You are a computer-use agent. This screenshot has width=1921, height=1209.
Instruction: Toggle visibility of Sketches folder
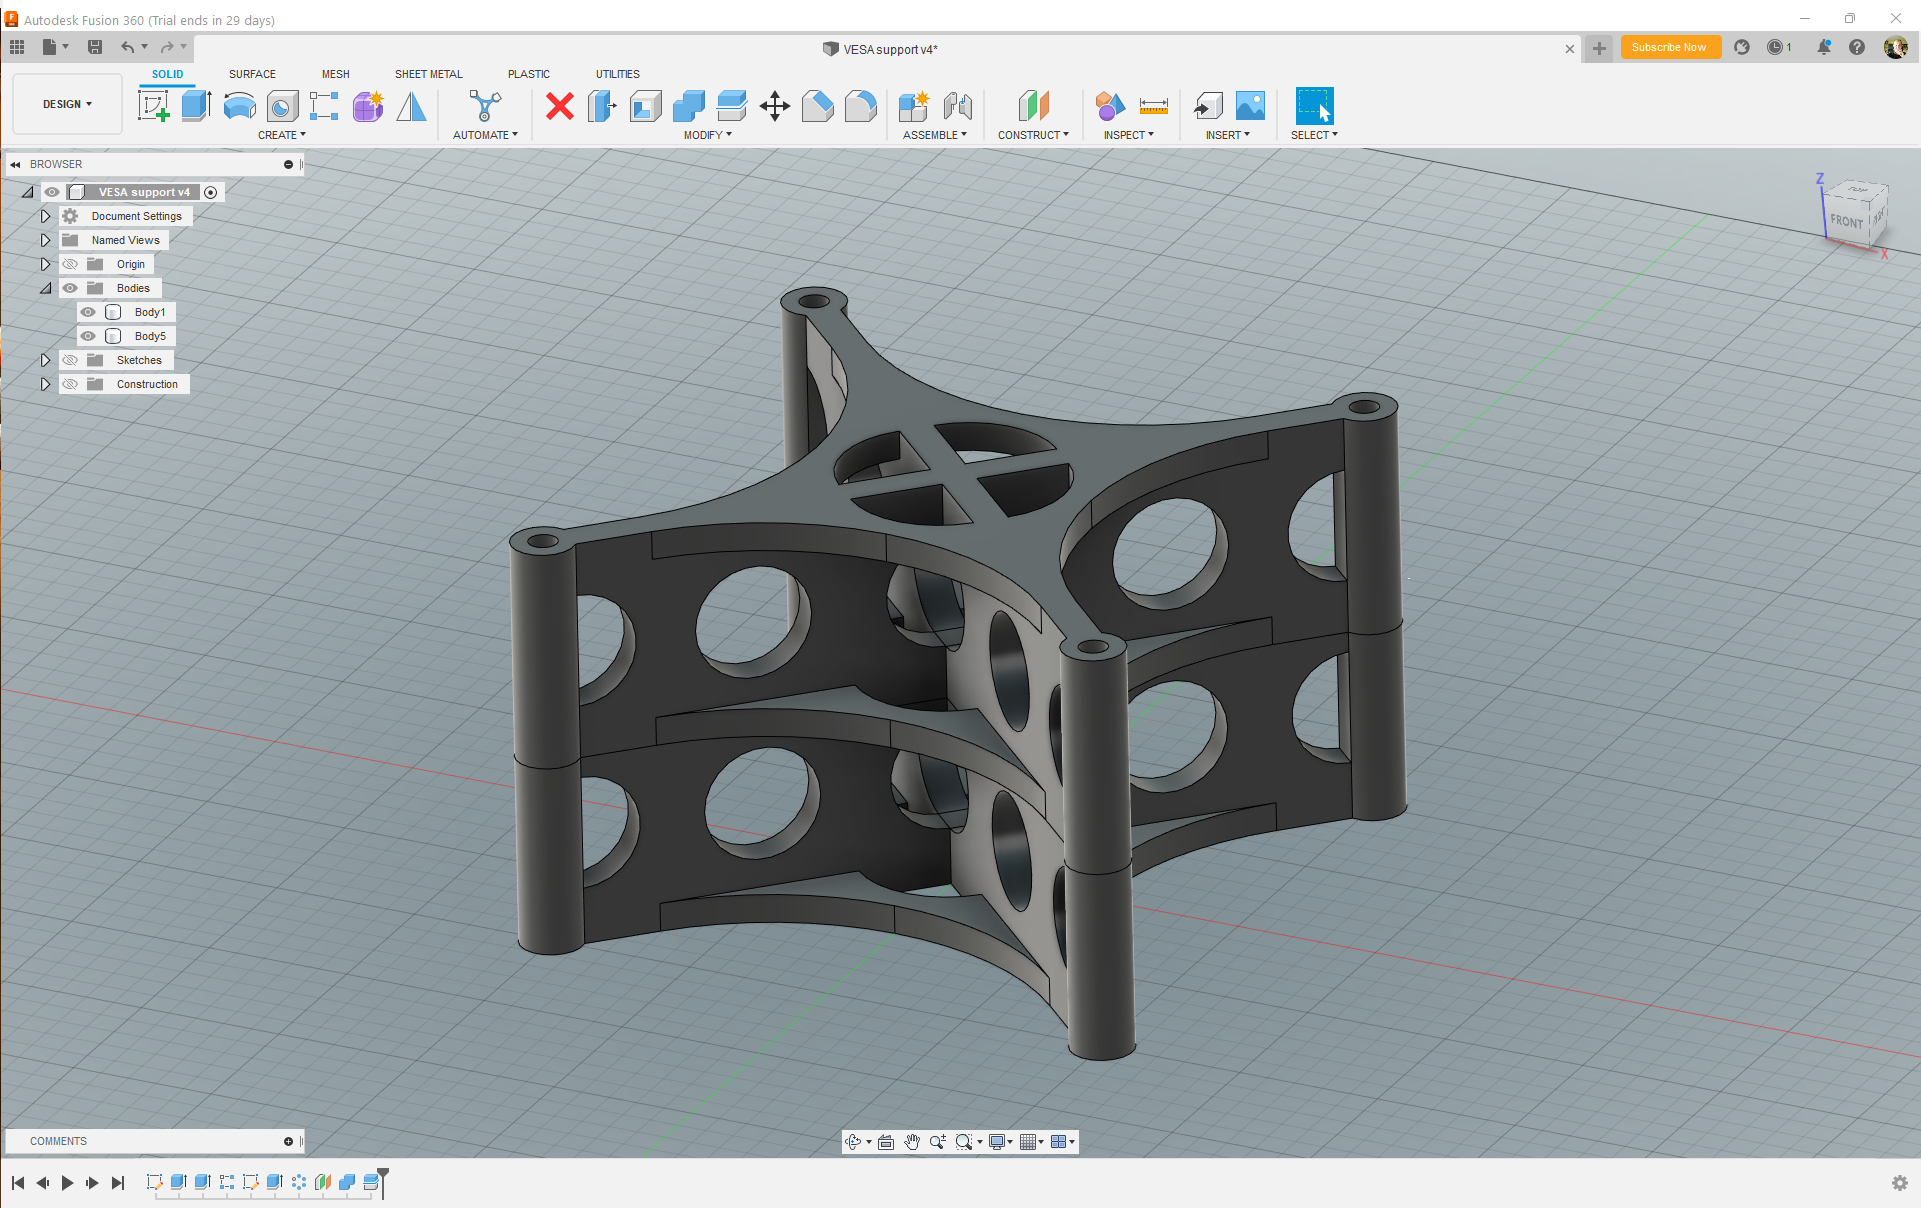tap(68, 359)
